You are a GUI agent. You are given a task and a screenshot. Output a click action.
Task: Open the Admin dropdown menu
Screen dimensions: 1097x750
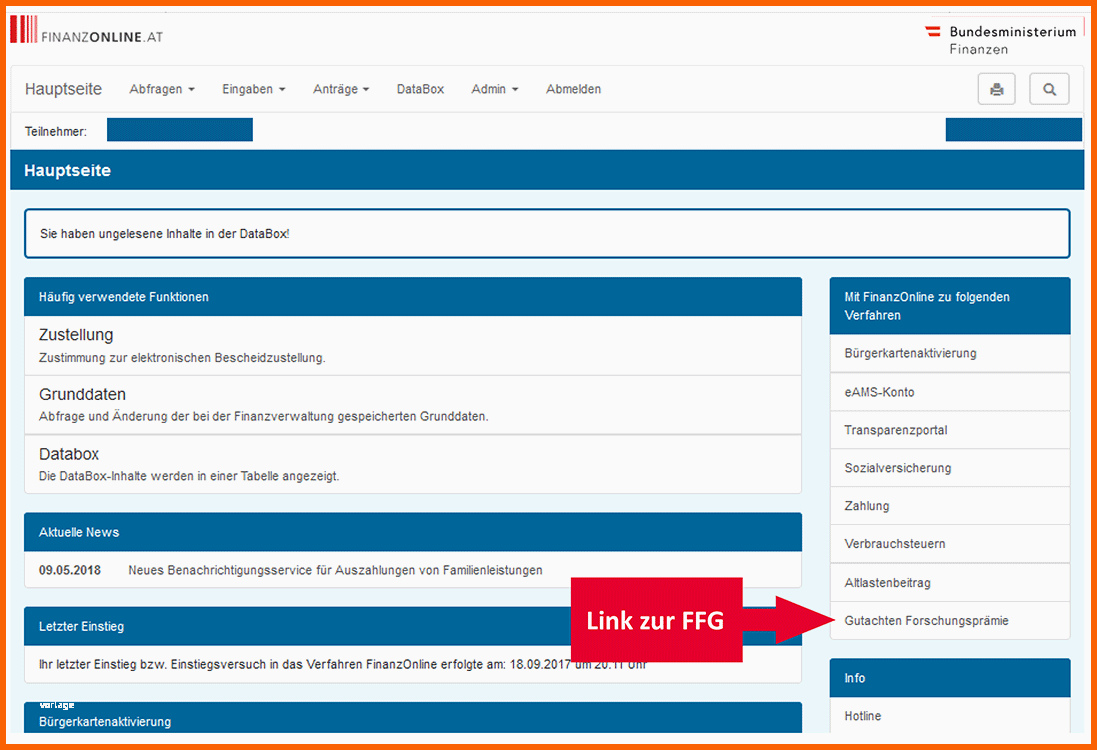[495, 89]
